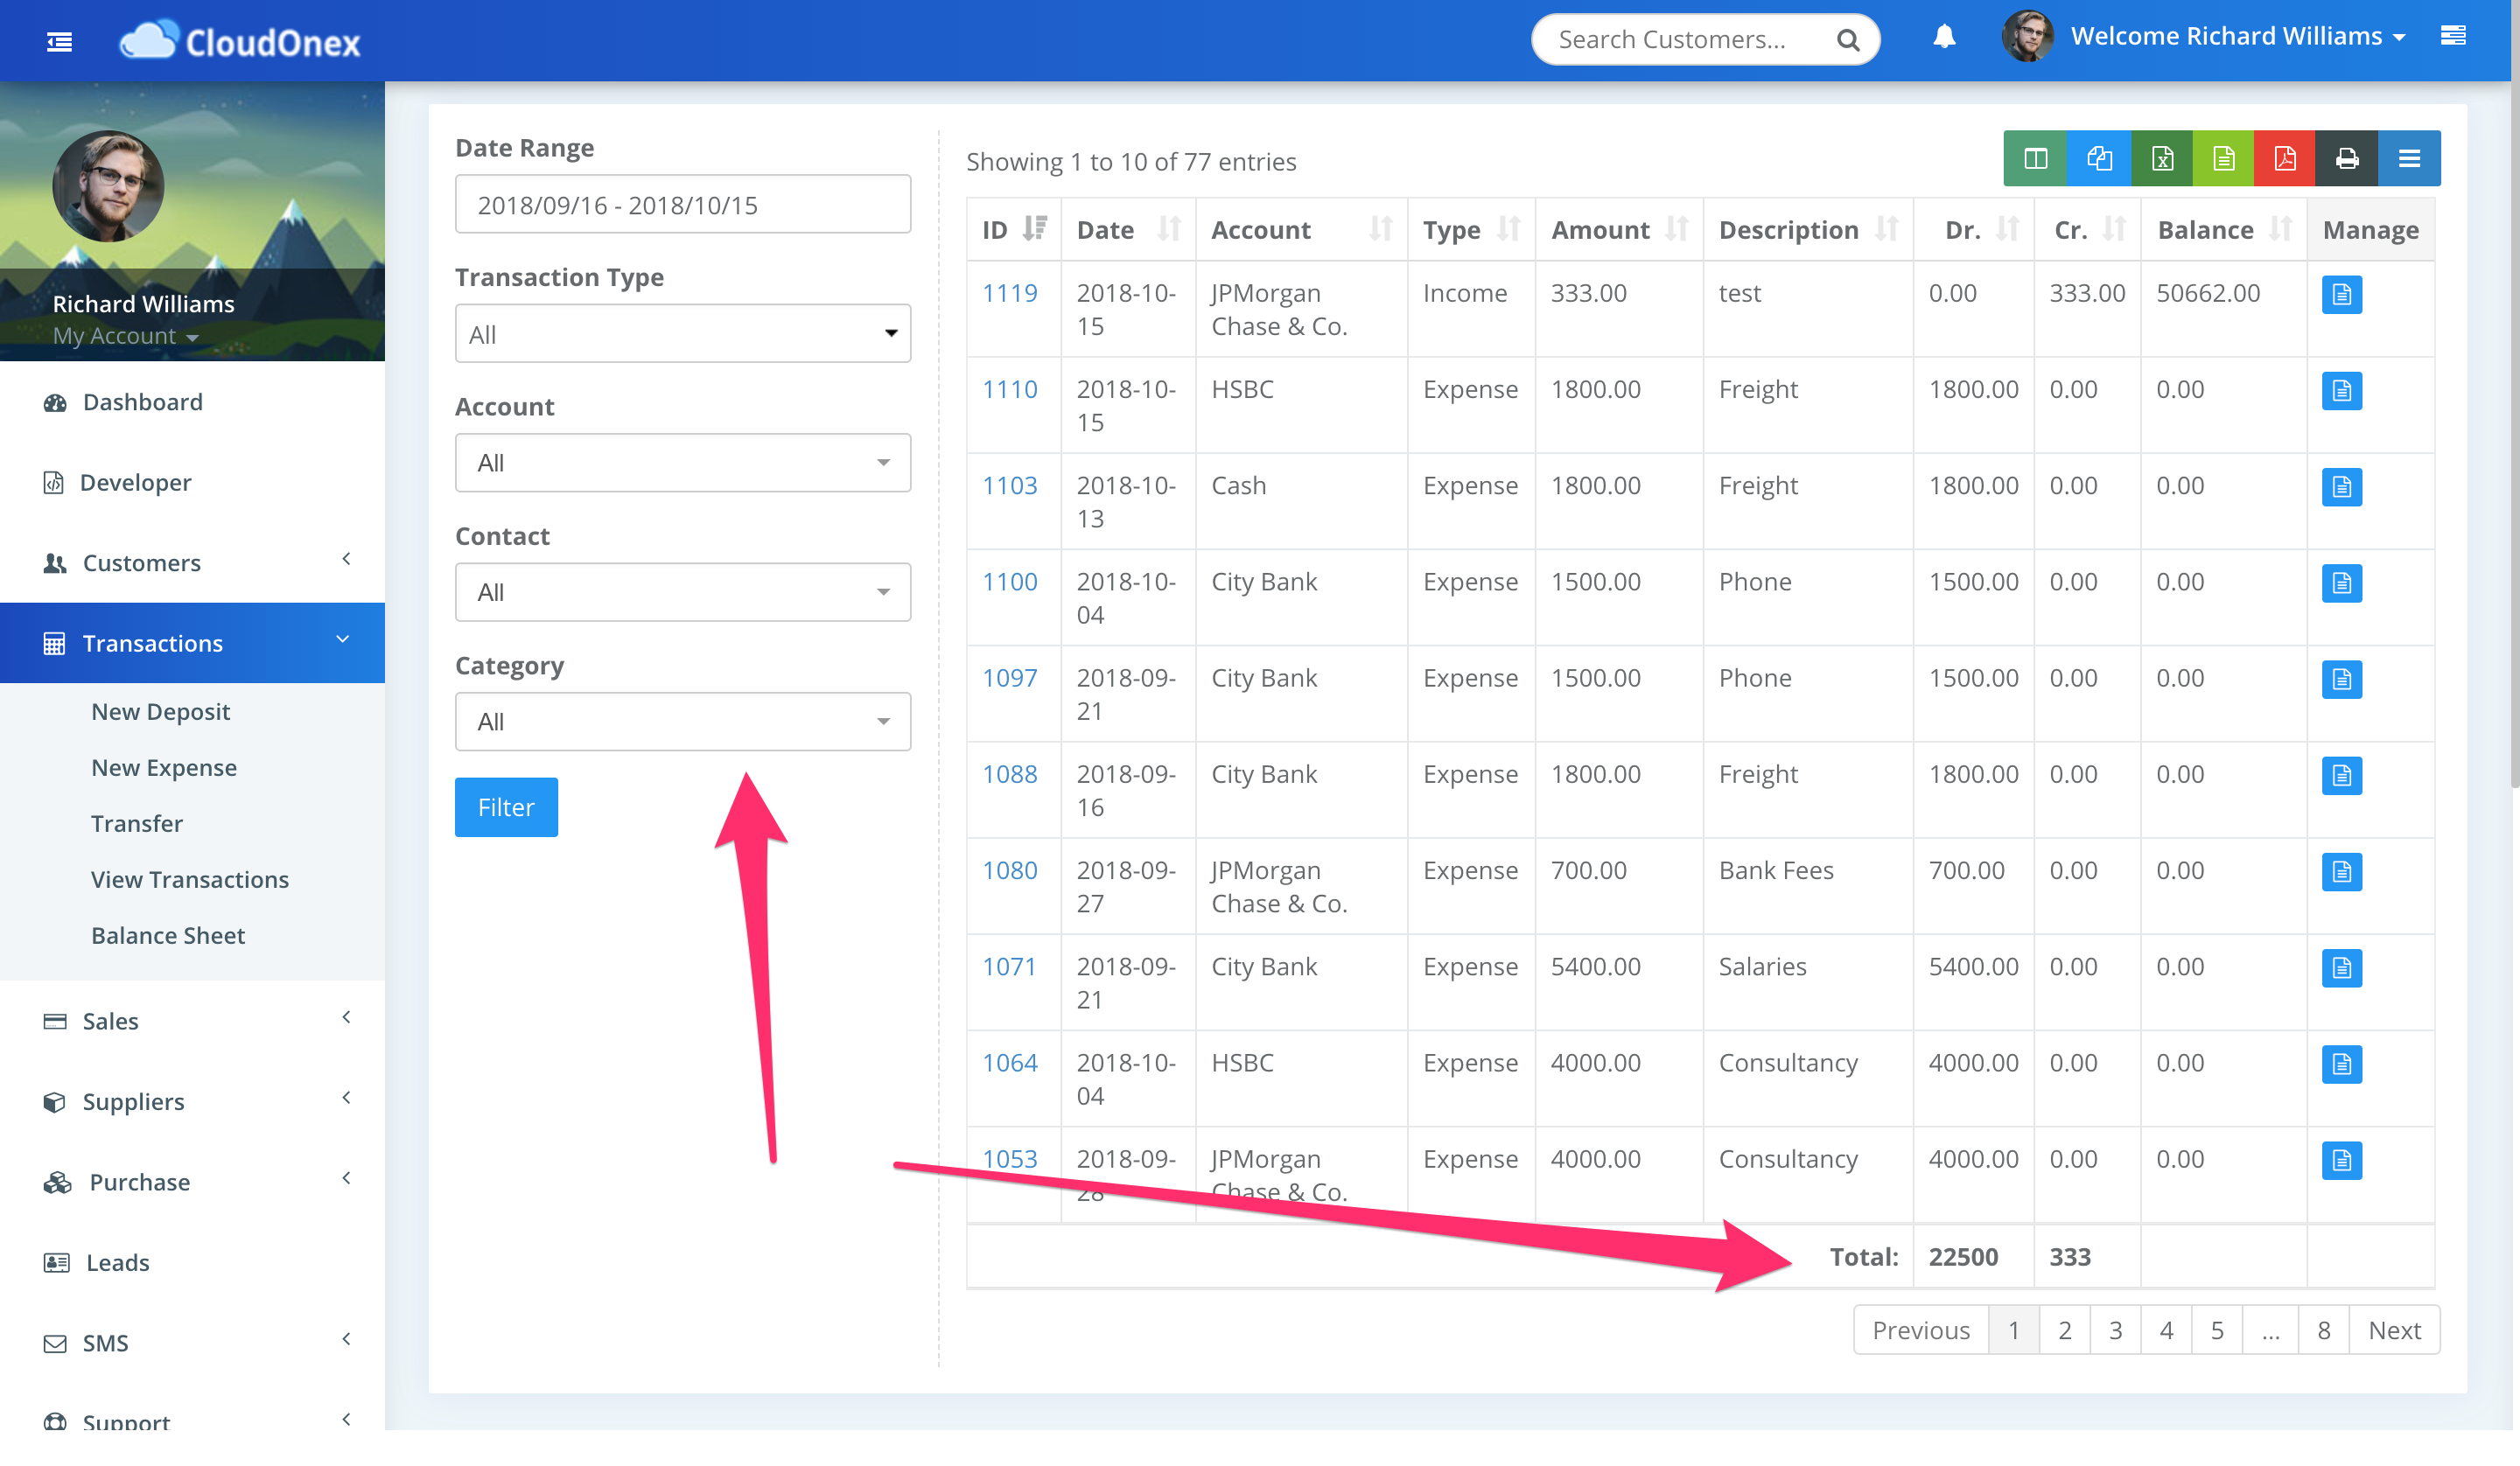
Task: Open manage icon for transaction 1064
Action: pos(2341,1064)
